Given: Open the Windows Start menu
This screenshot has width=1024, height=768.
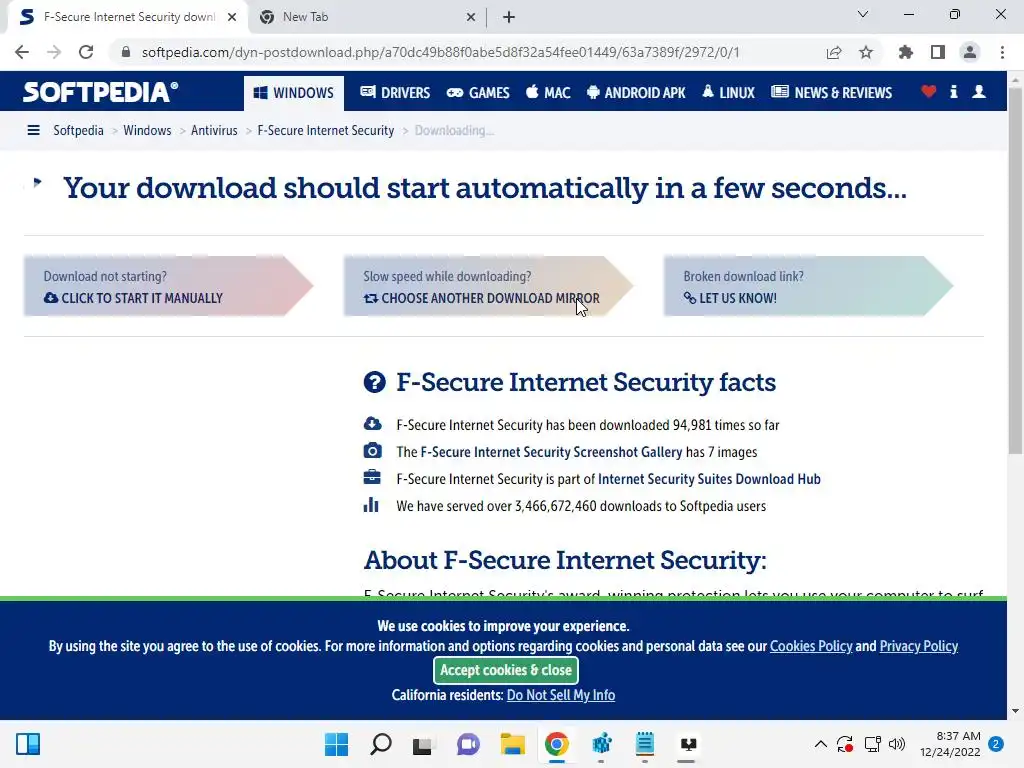Looking at the screenshot, I should coord(337,744).
